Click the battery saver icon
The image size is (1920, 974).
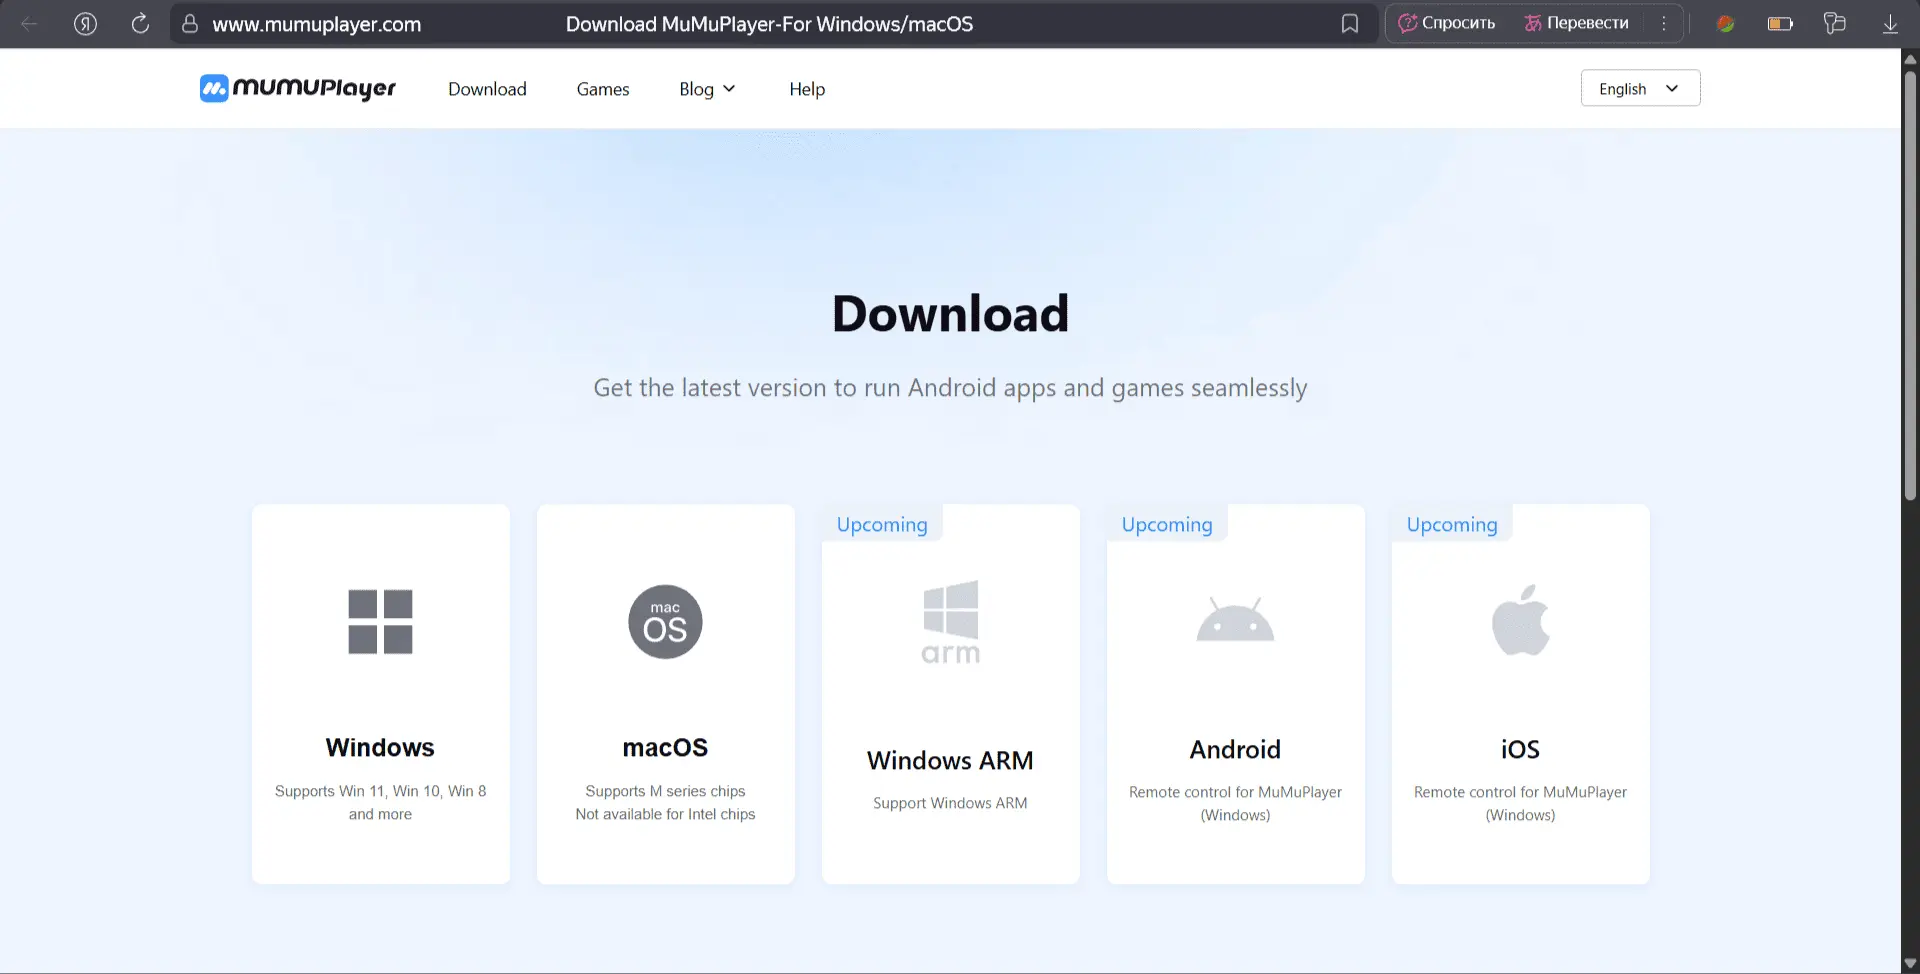1780,24
